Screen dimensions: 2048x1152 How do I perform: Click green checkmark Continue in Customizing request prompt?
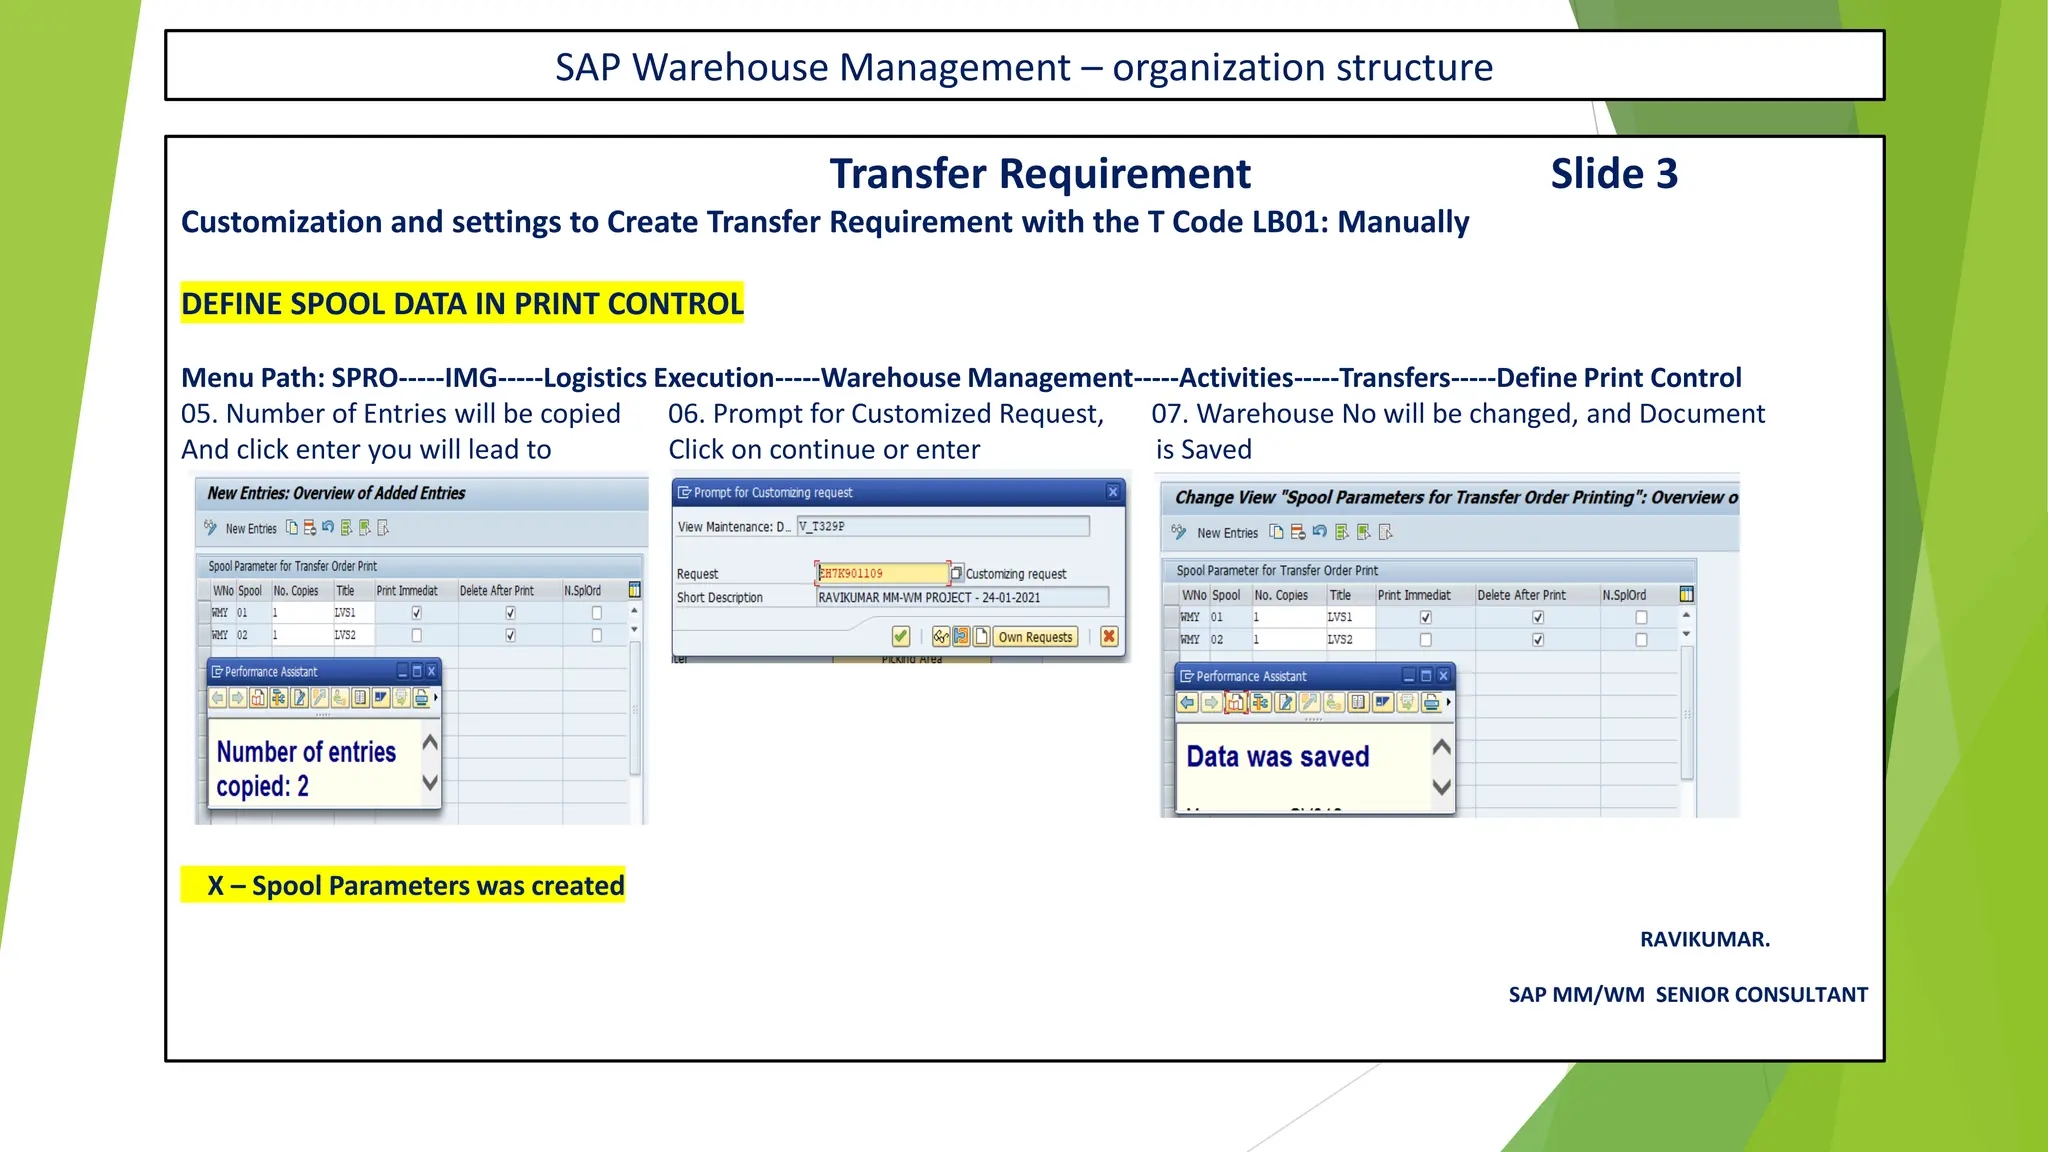901,636
